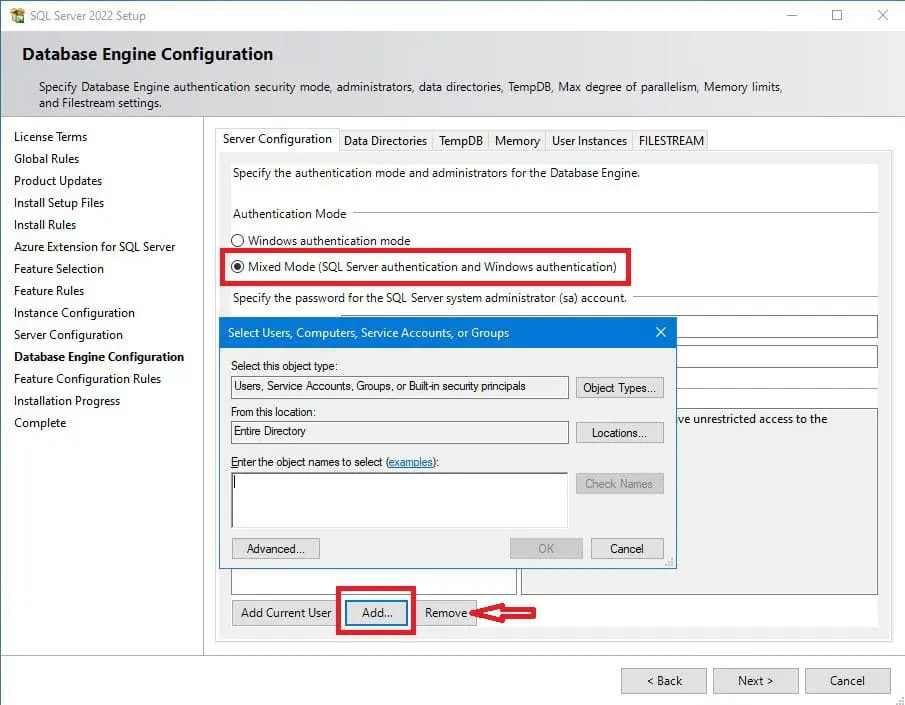Screen dimensions: 905x705
Task: Open the TempDB tab
Action: [x=460, y=140]
